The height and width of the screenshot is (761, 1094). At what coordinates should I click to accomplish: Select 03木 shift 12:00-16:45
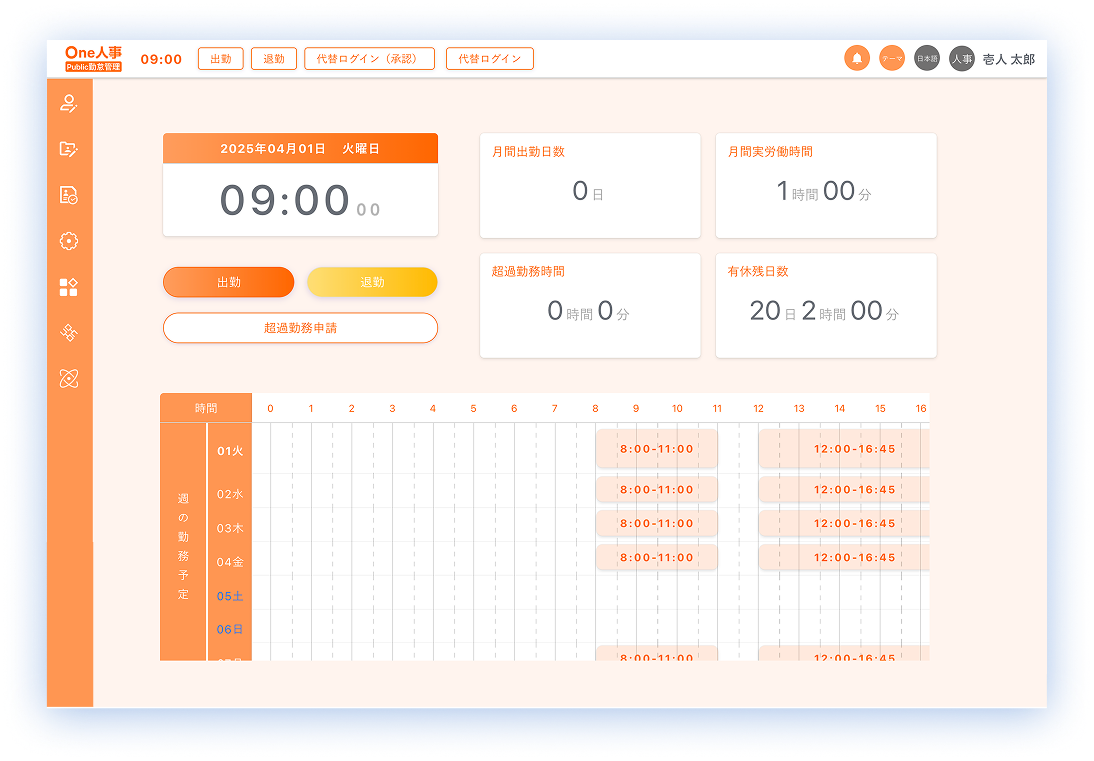click(x=844, y=523)
